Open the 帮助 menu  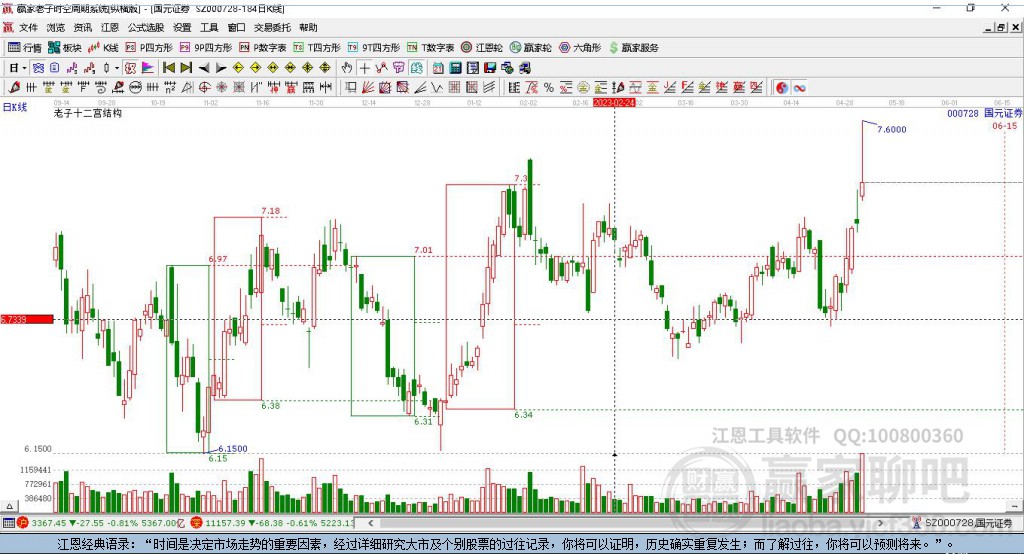point(308,27)
